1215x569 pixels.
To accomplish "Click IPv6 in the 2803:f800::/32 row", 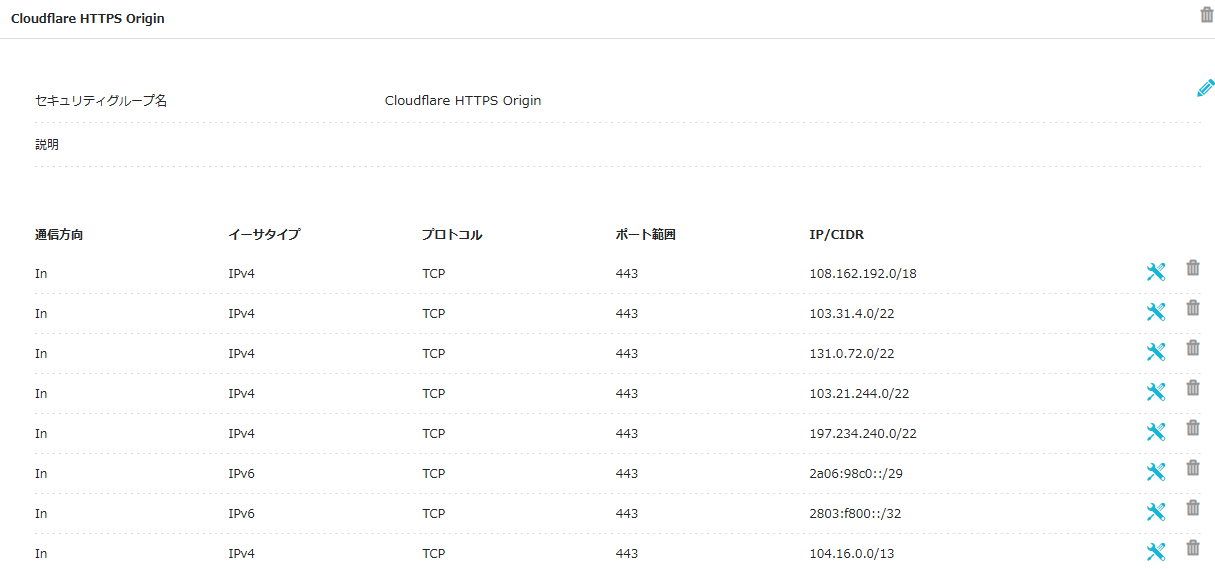I will (241, 513).
